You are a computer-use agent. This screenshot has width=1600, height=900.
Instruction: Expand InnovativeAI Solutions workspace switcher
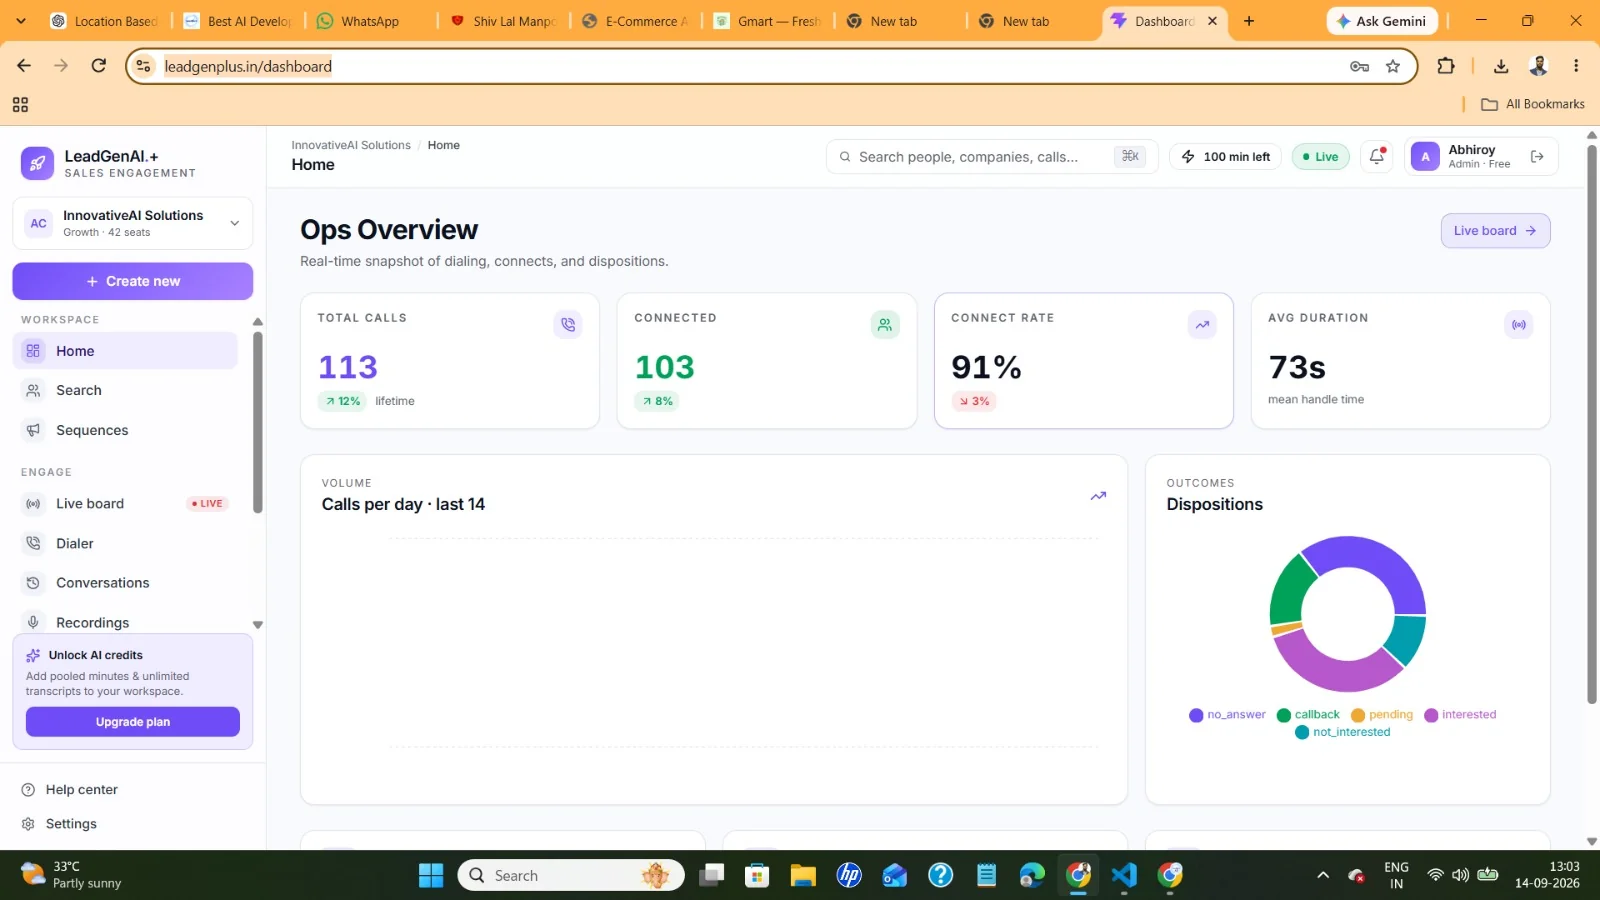133,223
